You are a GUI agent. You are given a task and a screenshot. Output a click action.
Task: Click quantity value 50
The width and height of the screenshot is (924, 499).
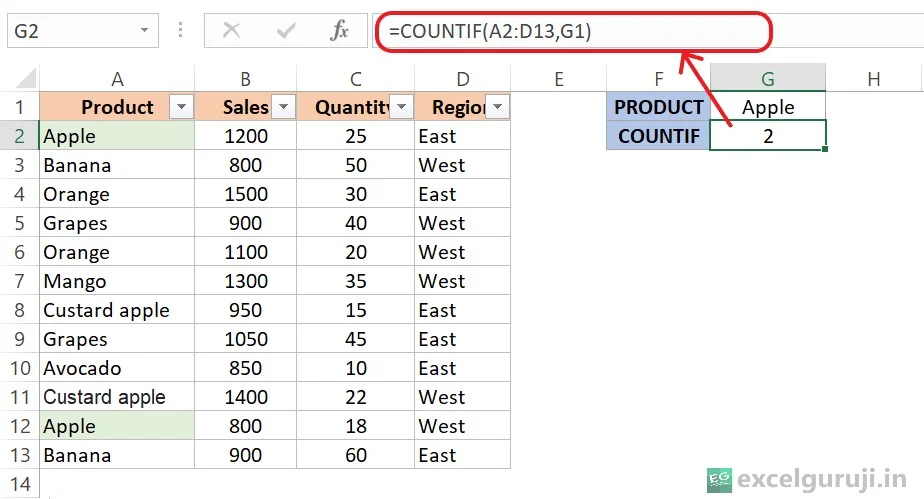pos(356,165)
